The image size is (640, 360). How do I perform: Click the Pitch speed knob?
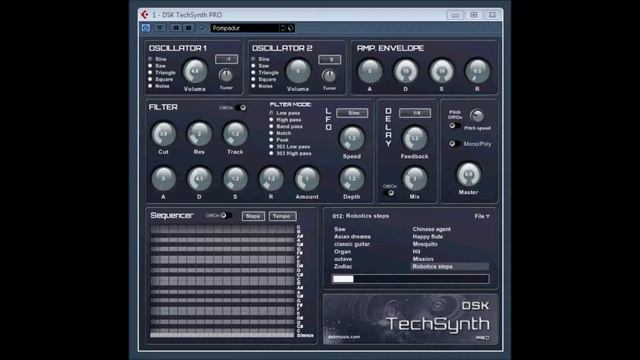[x=477, y=116]
